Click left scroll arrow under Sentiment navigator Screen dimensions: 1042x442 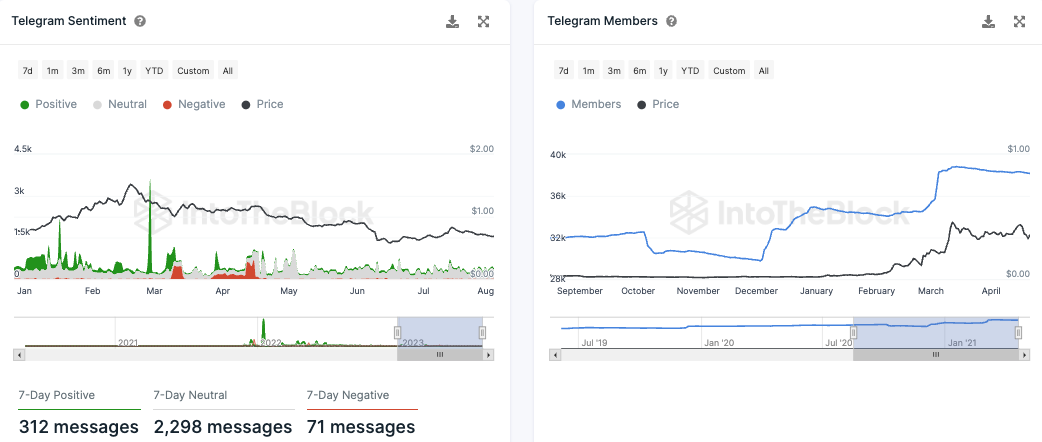pos(19,356)
